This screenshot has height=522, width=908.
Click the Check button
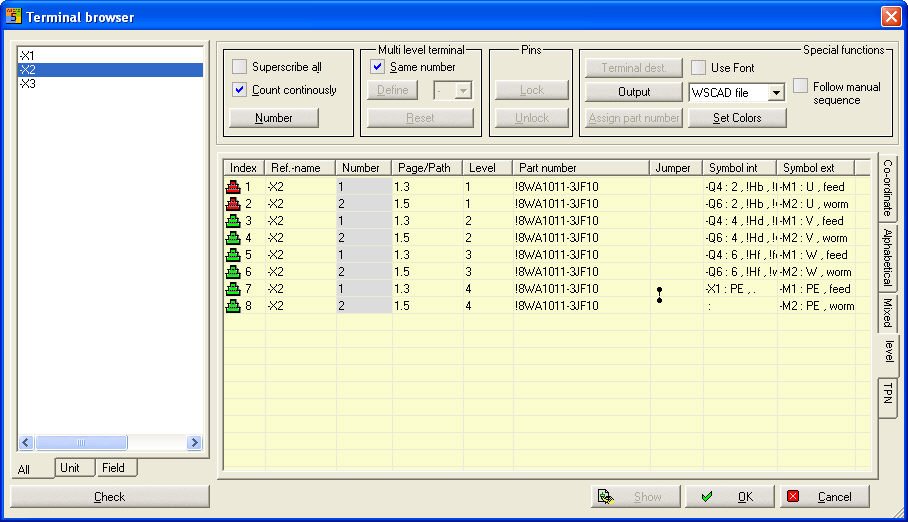click(x=109, y=497)
